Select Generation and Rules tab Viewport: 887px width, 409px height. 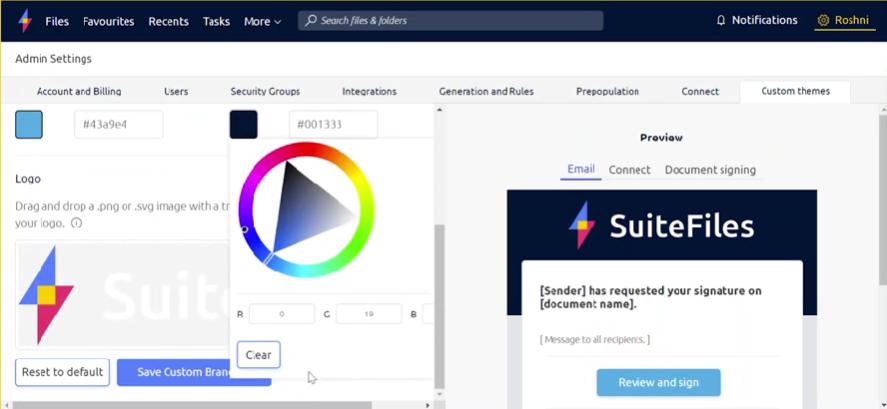pos(486,91)
